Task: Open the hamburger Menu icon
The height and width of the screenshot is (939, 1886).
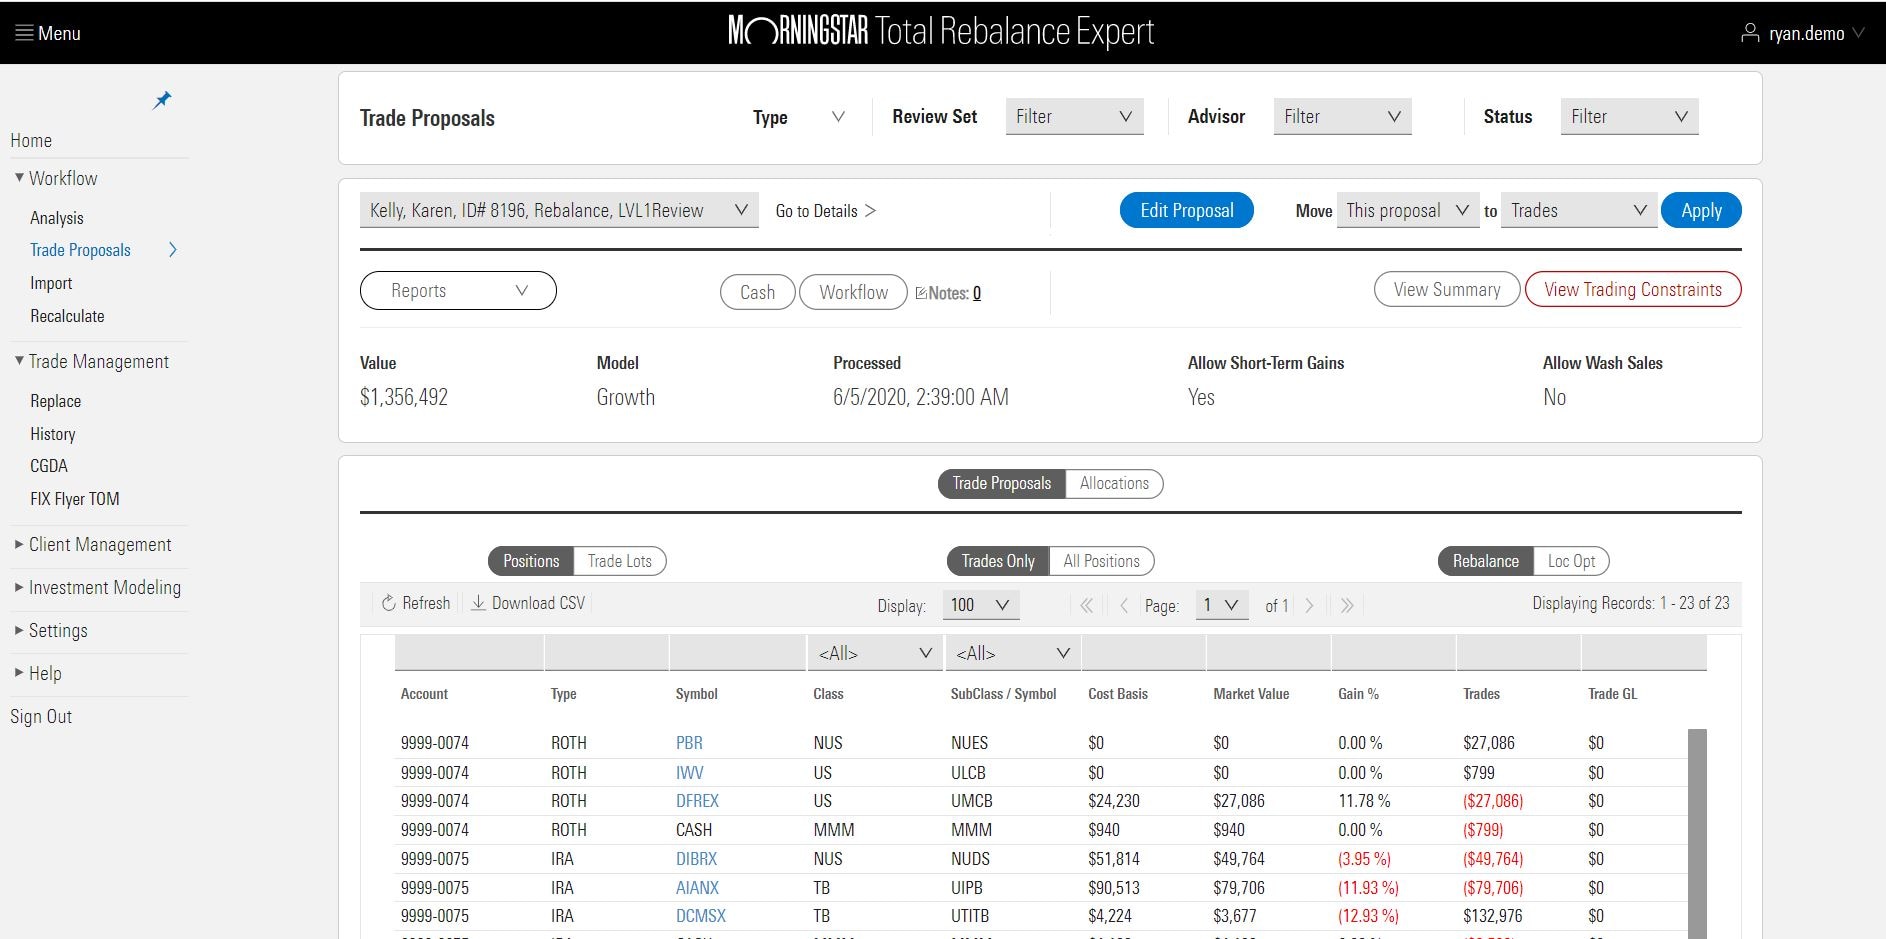Action: [x=24, y=33]
